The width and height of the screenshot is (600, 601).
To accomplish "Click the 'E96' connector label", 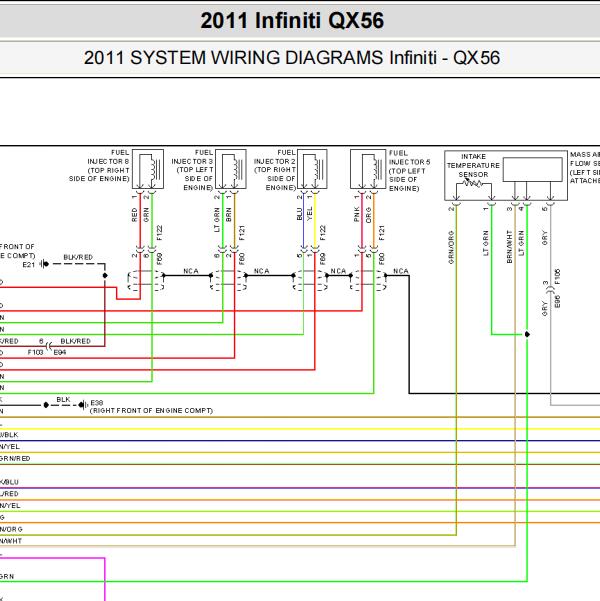I will tap(557, 301).
